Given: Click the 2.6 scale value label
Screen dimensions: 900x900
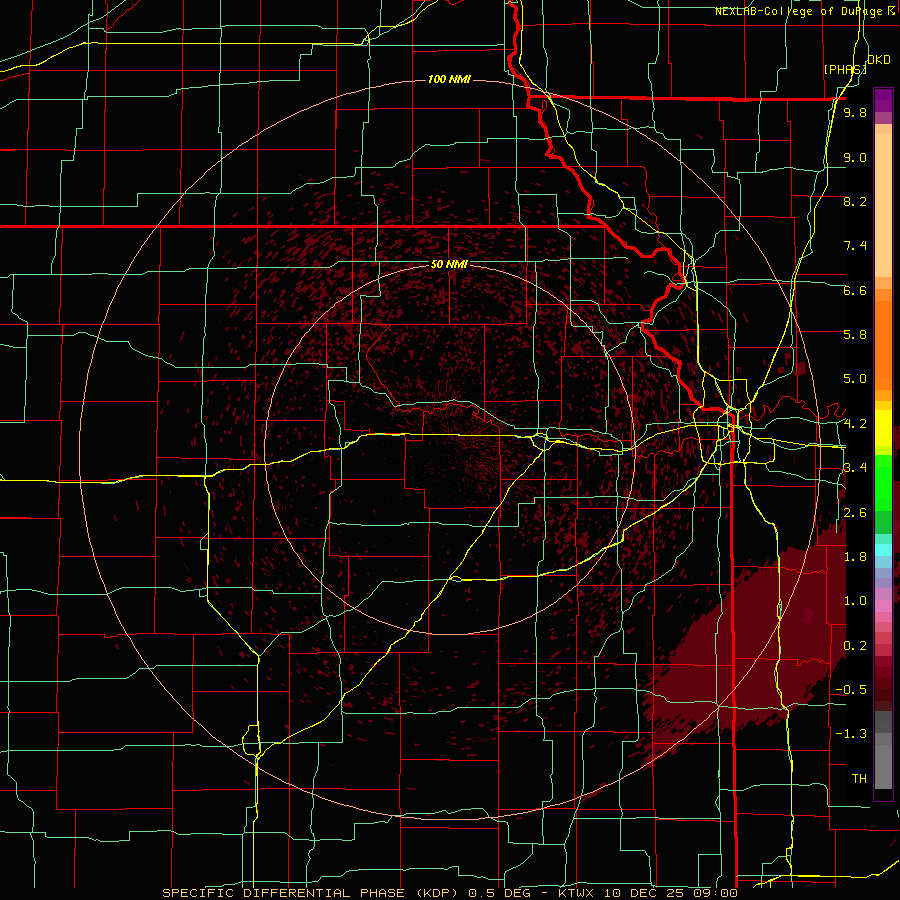Looking at the screenshot, I should point(855,512).
